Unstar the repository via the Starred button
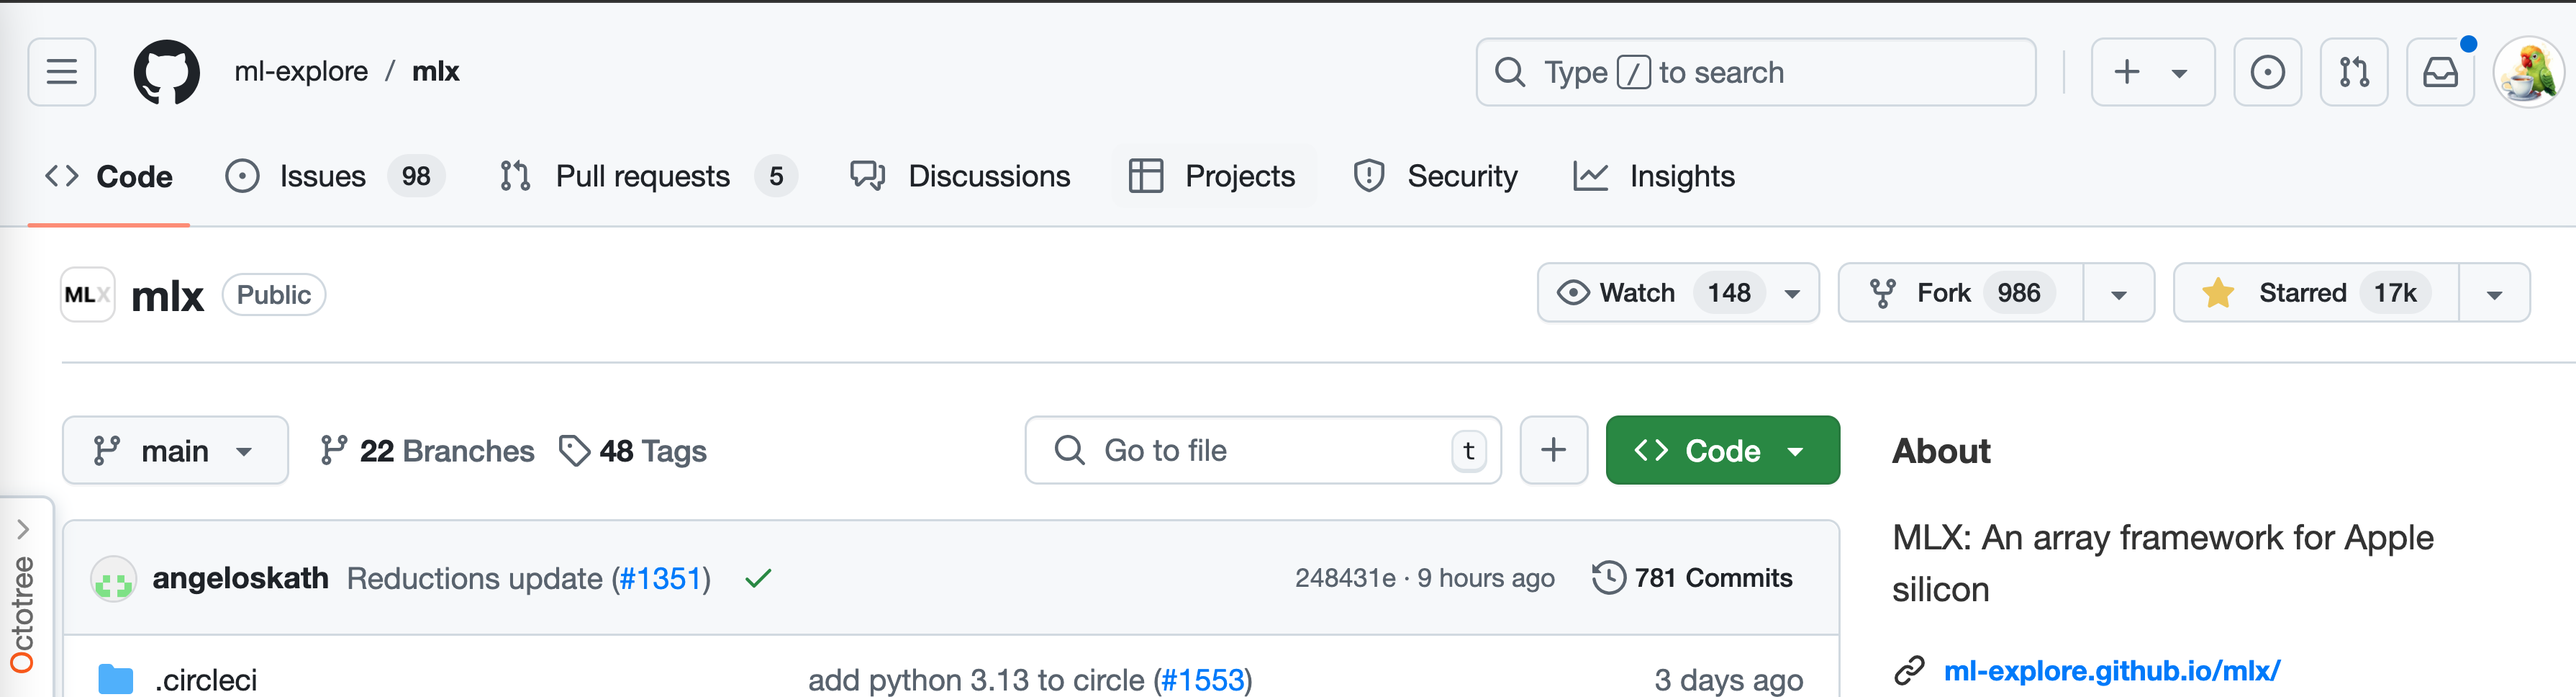The height and width of the screenshot is (697, 2576). coord(2316,293)
